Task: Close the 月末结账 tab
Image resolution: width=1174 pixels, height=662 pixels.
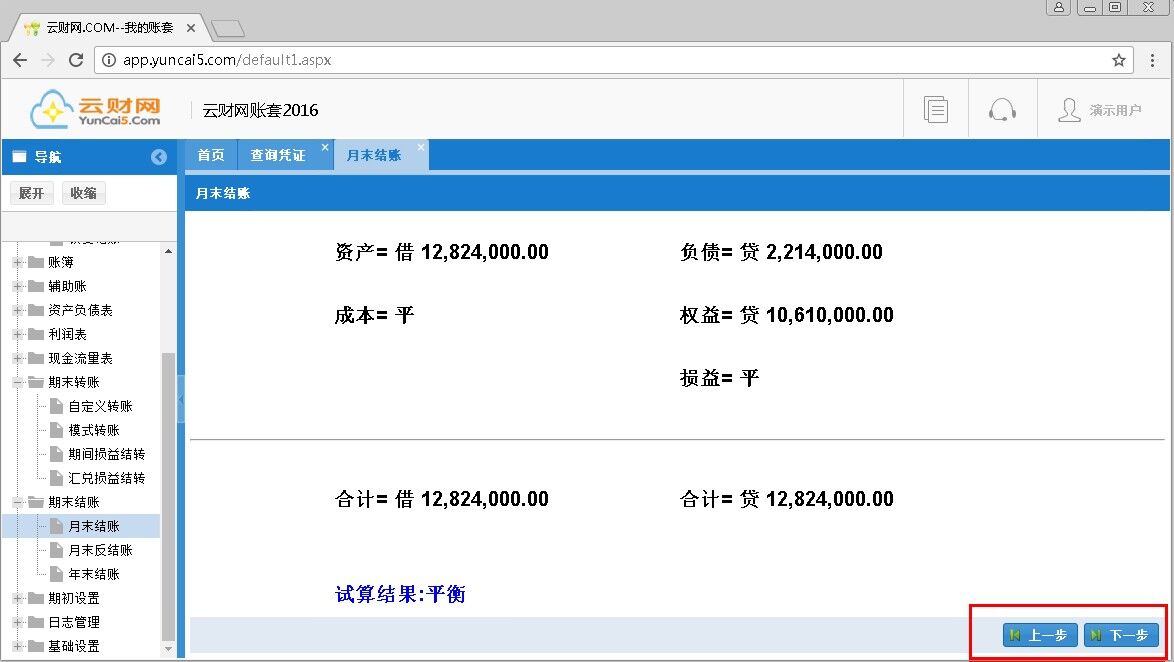Action: coord(421,148)
